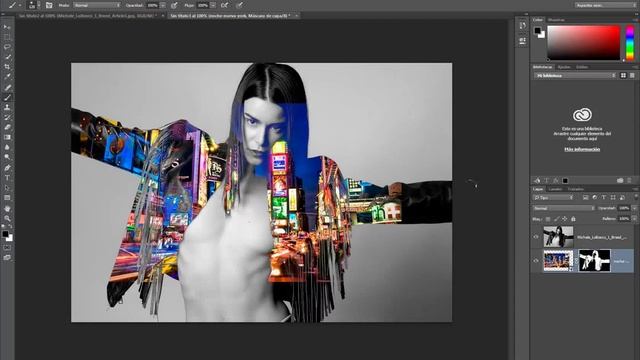
Task: Switch to the Estilos tab
Action: click(x=582, y=67)
